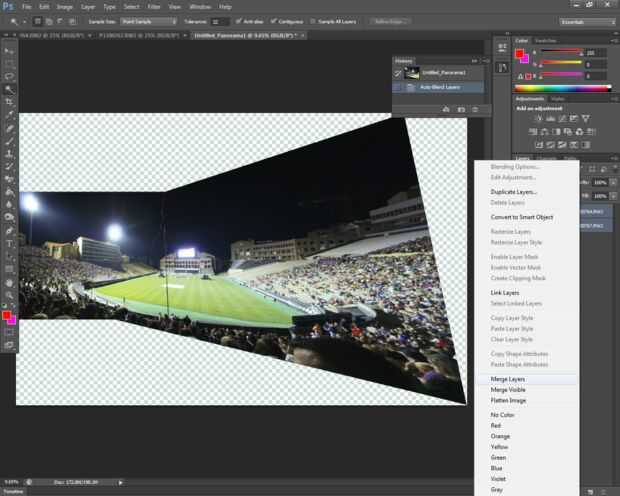Select the Blur tool

click(9, 204)
